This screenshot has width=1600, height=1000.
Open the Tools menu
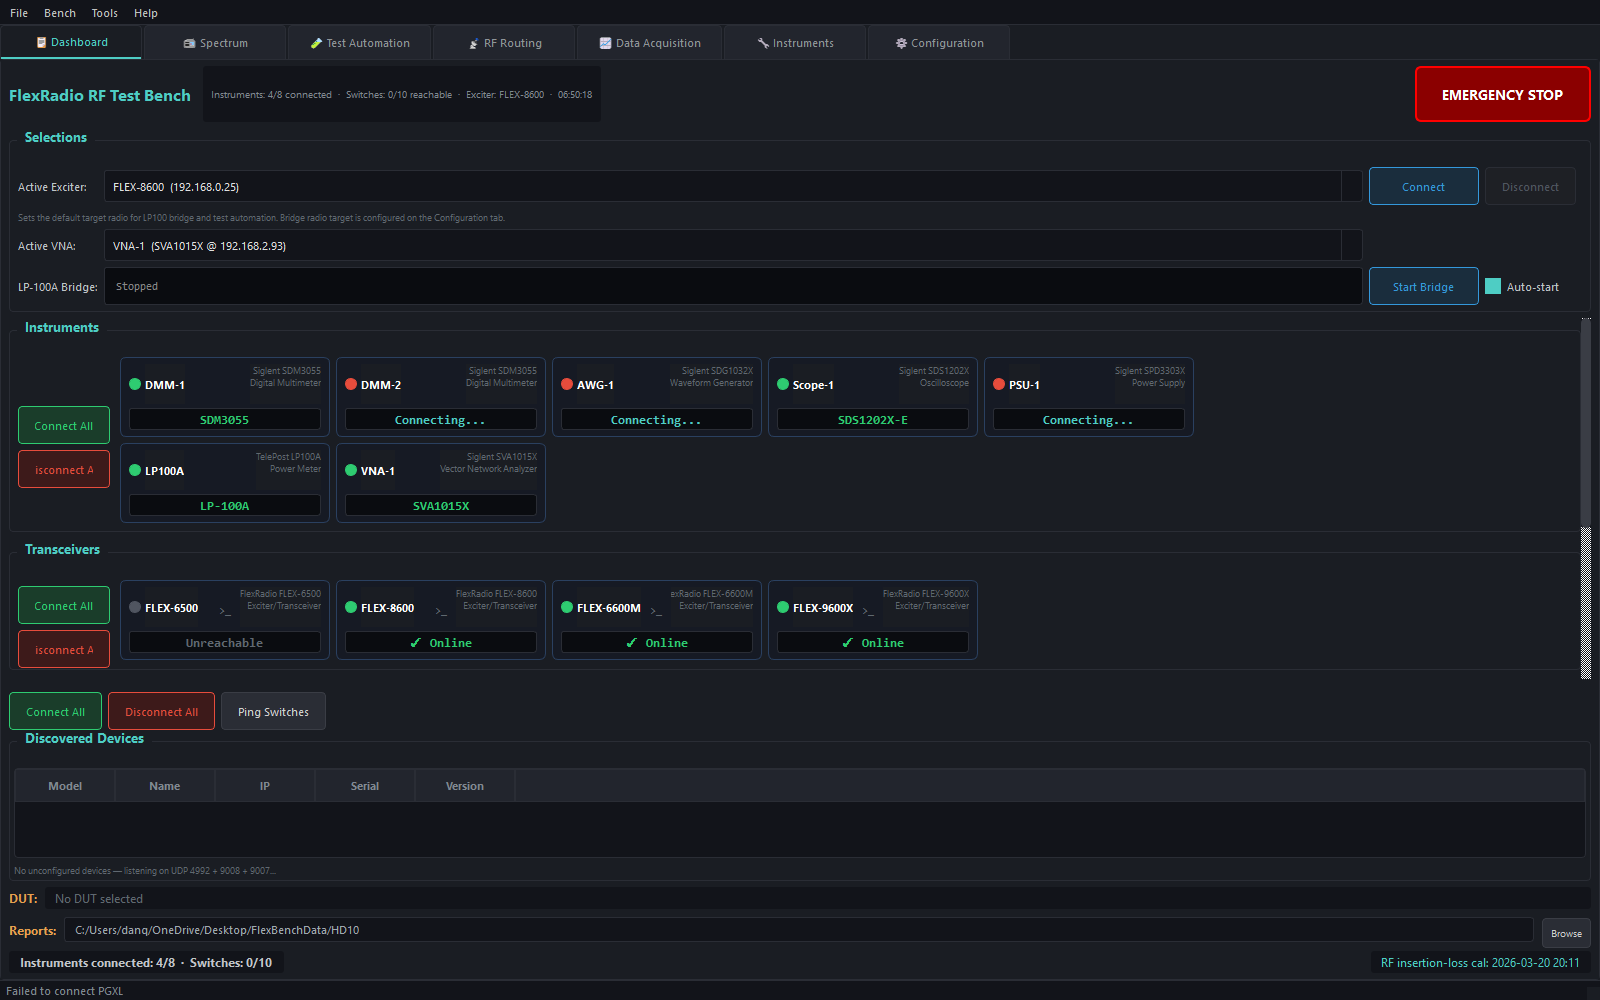point(104,13)
